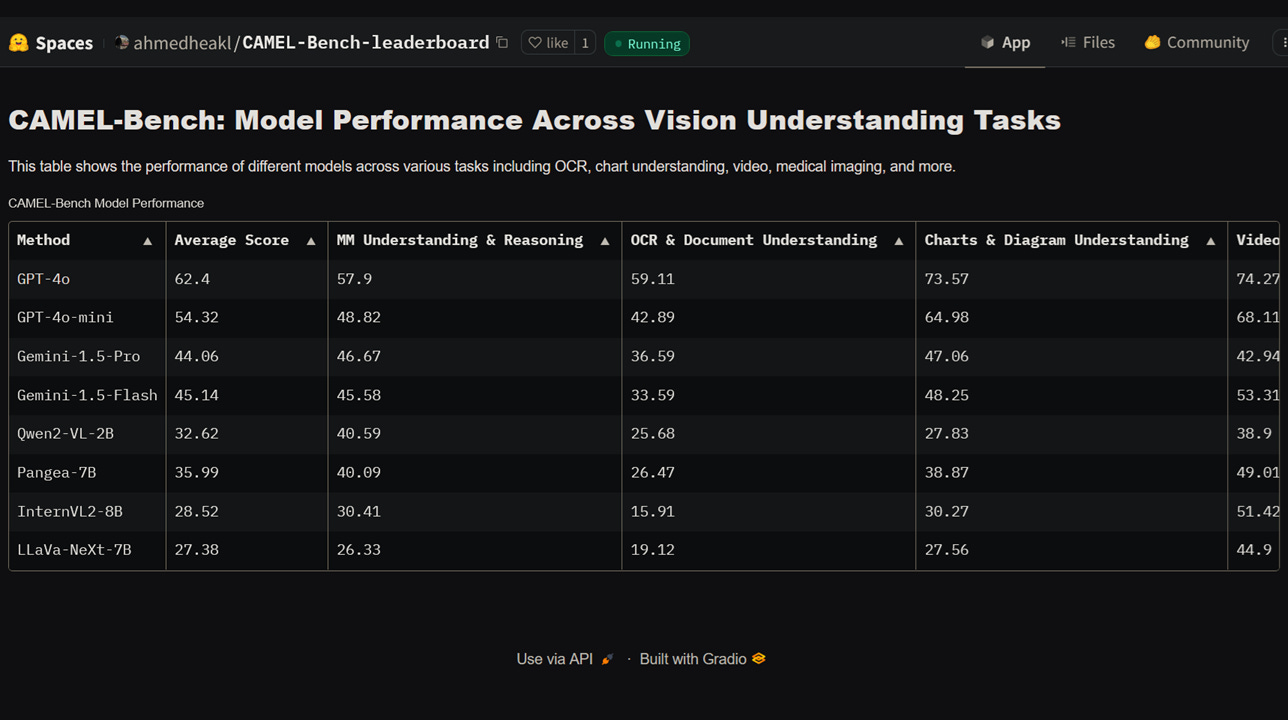1288x720 pixels.
Task: Open the Community tab
Action: [1197, 42]
